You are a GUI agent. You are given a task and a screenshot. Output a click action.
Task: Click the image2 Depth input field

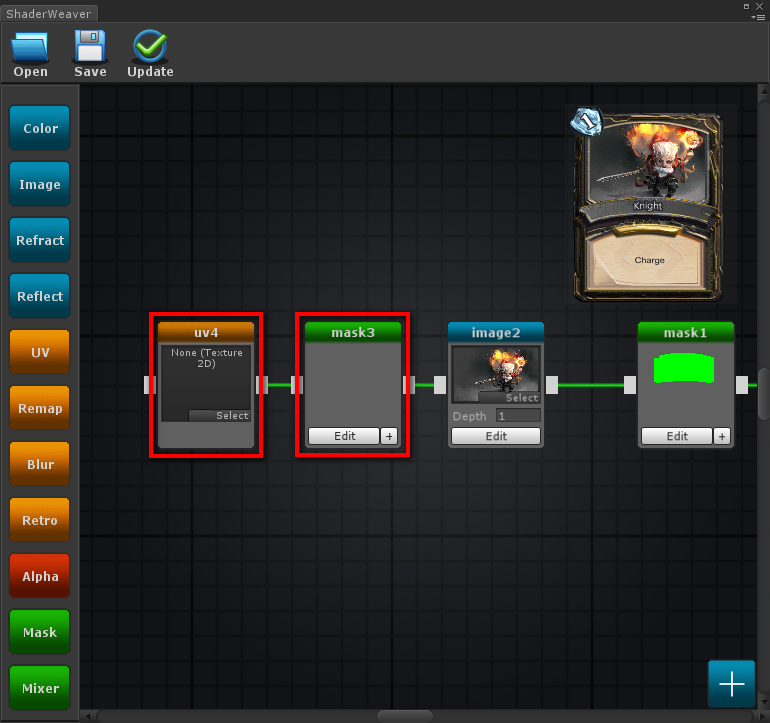(518, 416)
